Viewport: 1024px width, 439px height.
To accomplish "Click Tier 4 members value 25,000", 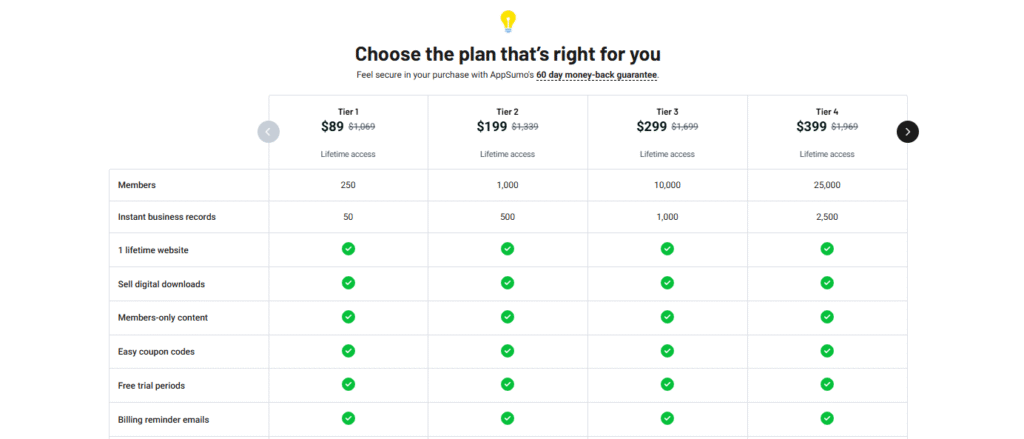I will point(827,186).
